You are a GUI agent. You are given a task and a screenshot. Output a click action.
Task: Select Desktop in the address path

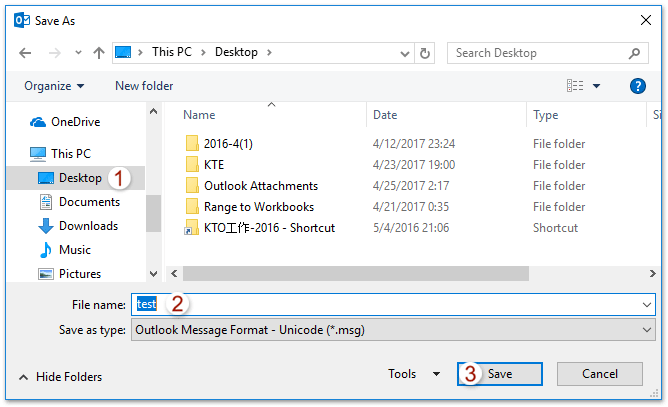236,52
